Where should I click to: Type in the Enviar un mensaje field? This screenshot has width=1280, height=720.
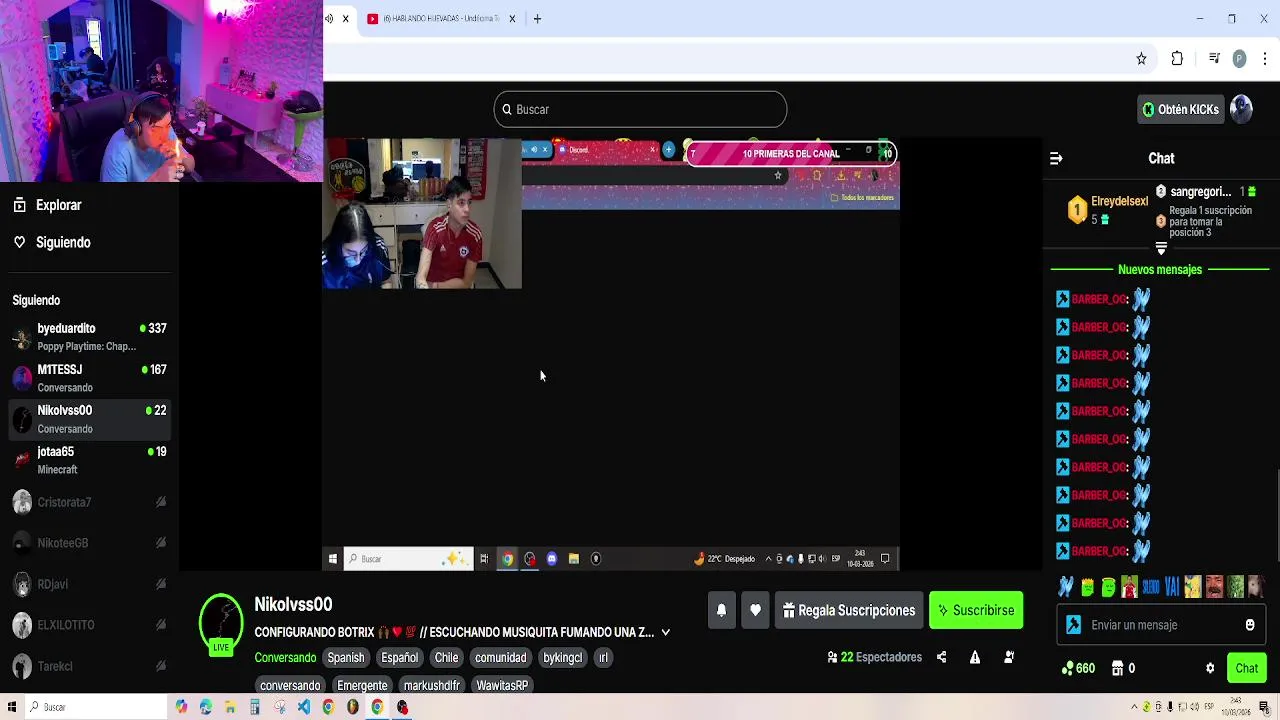pyautogui.click(x=1160, y=625)
